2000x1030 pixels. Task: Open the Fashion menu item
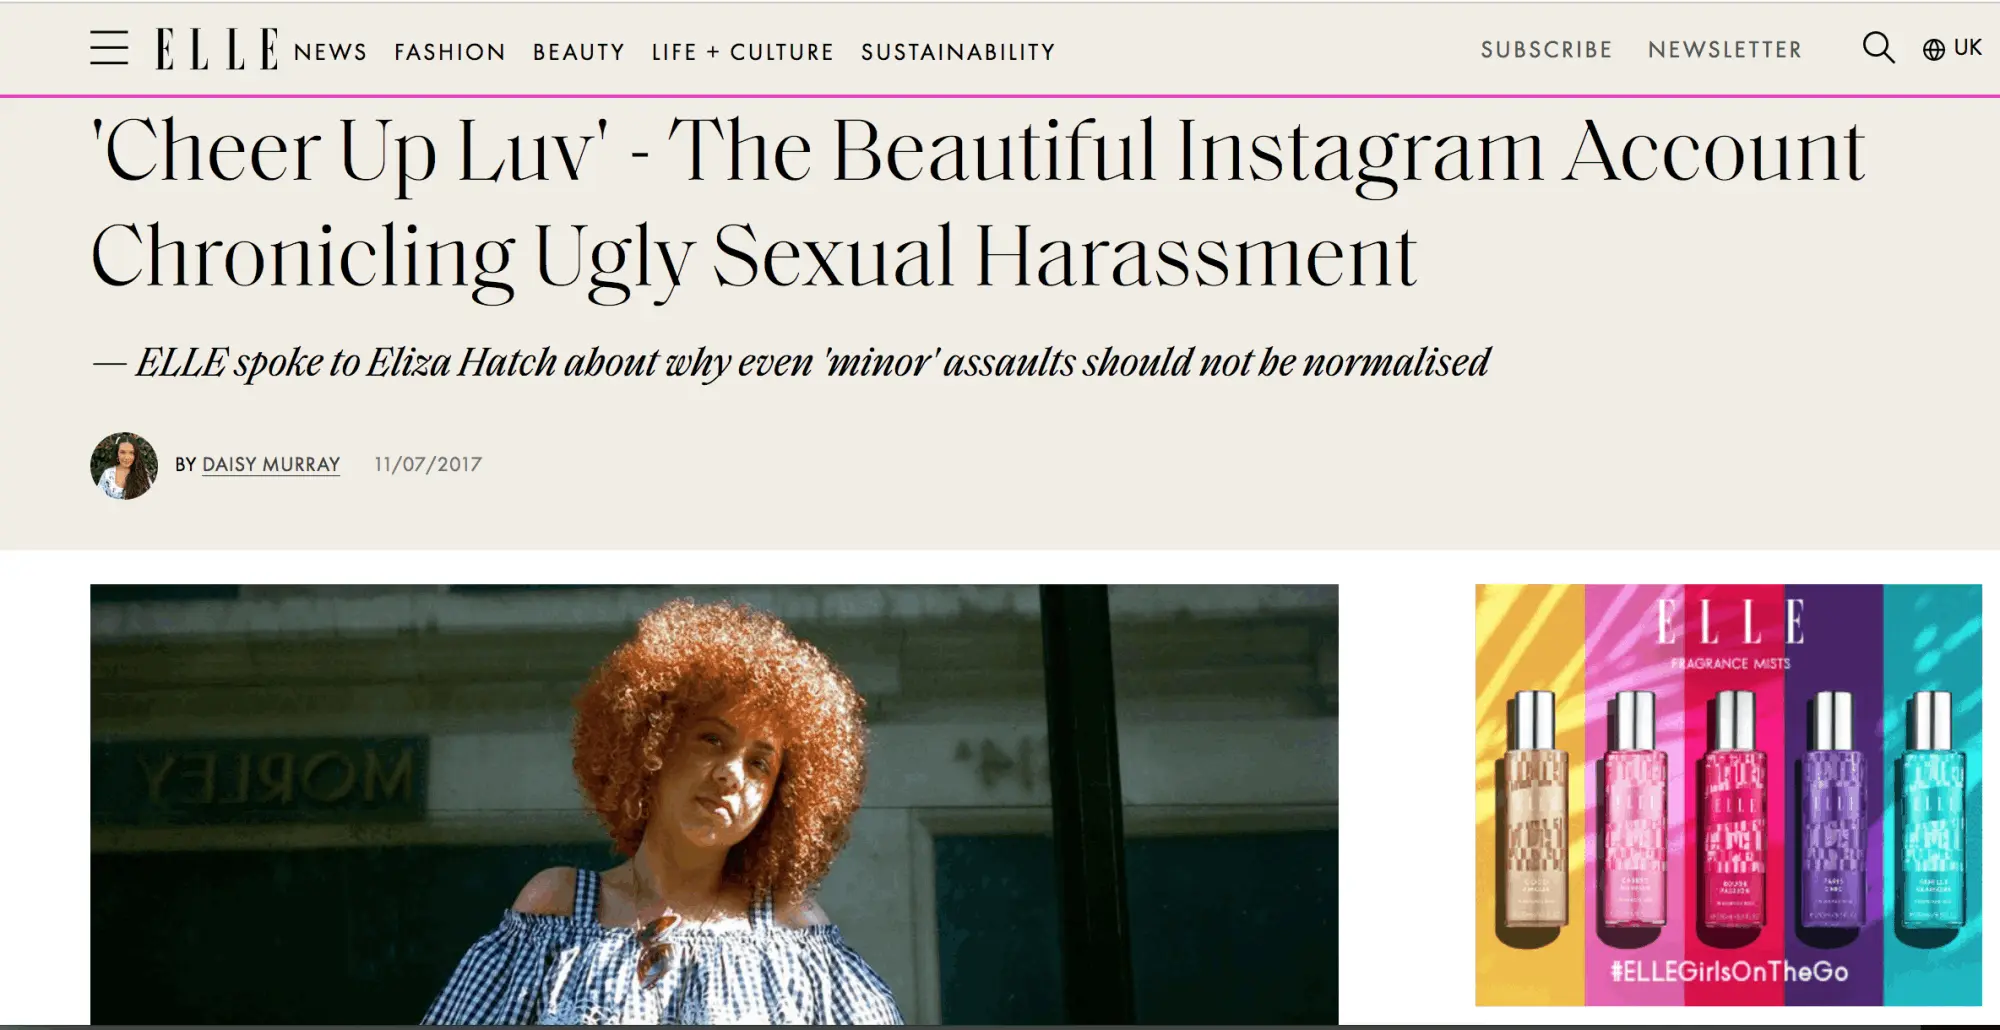click(x=450, y=52)
